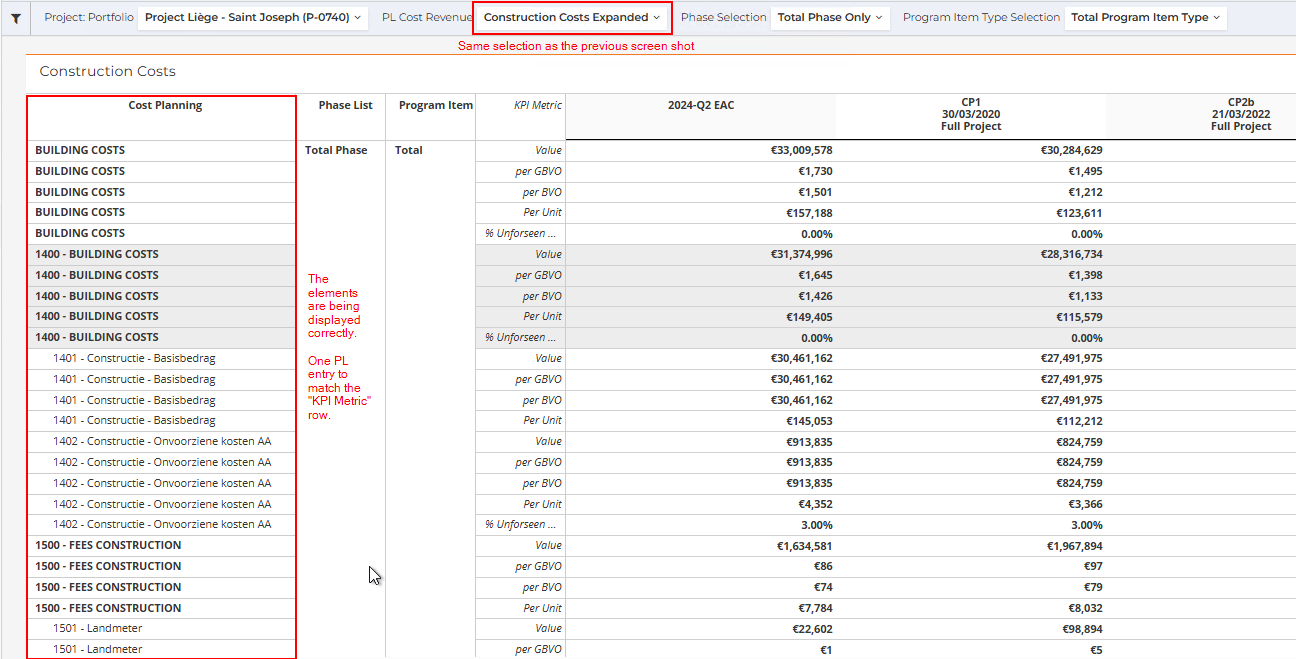1296x659 pixels.
Task: Click the PL Cost Revenue filter label
Action: (426, 17)
